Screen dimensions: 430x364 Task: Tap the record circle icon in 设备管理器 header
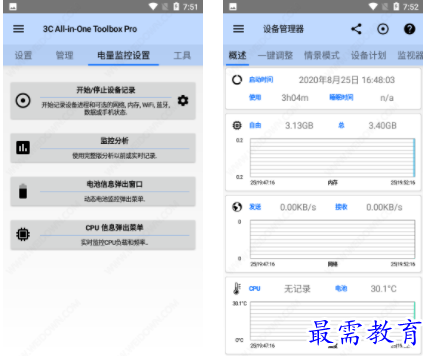click(x=383, y=29)
